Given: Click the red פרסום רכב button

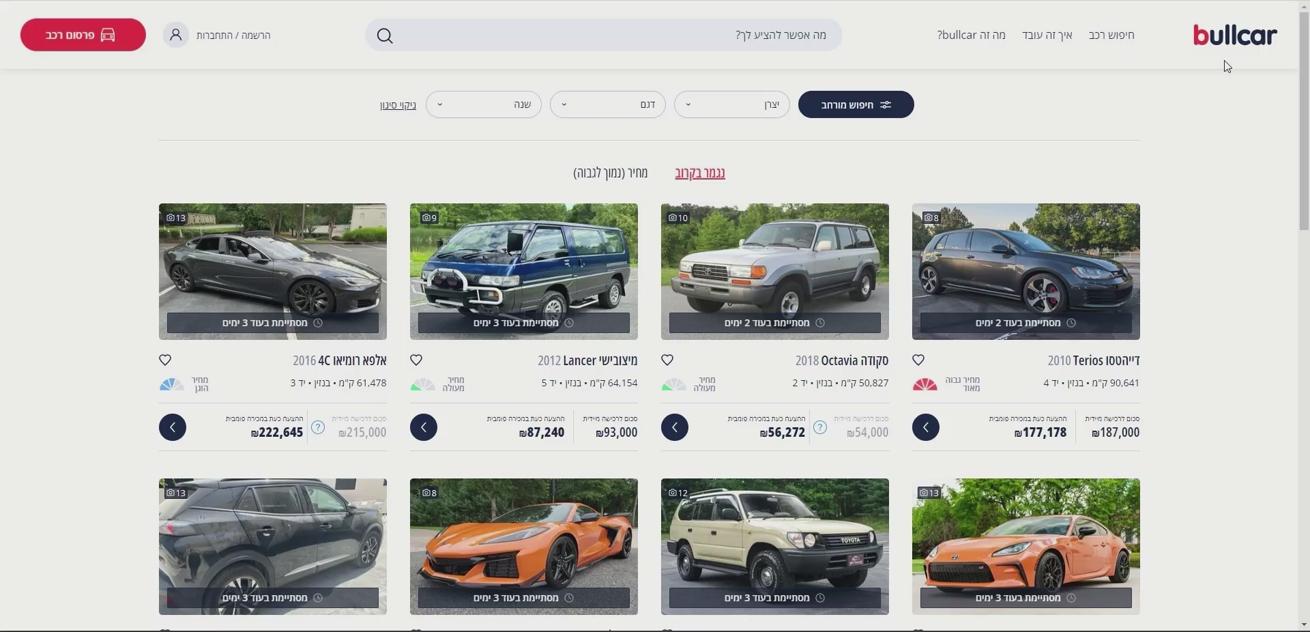Looking at the screenshot, I should click(x=83, y=35).
